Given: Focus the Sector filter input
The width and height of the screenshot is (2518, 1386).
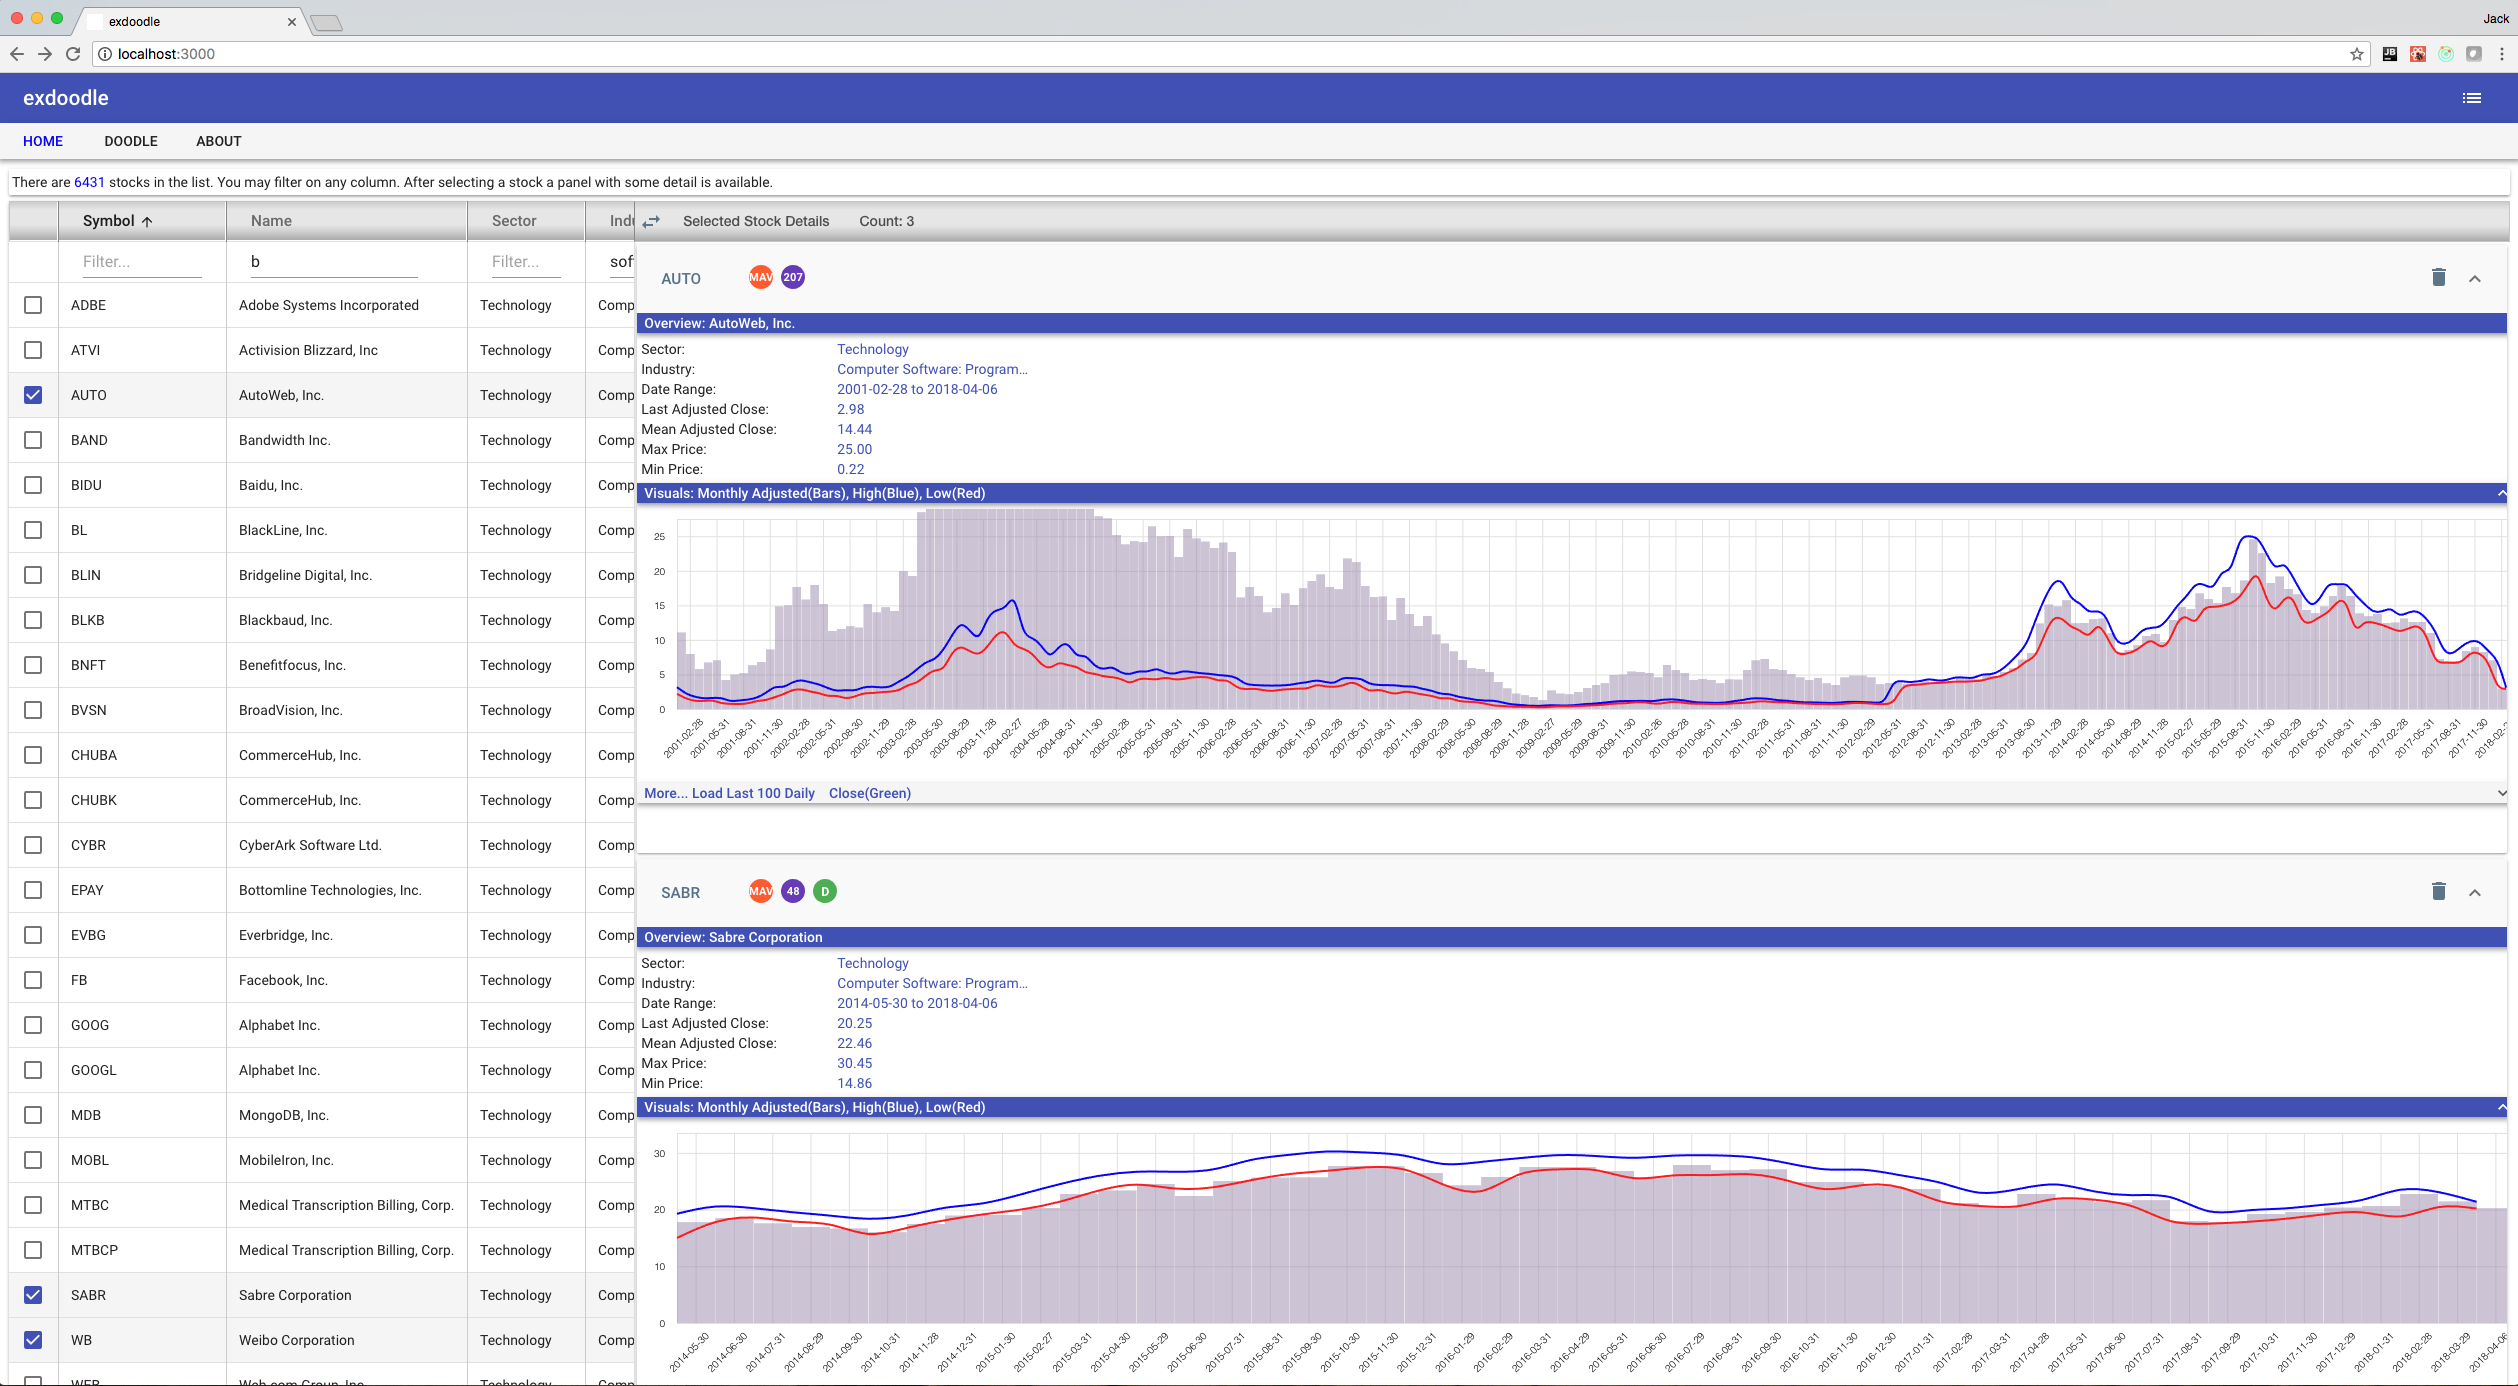Looking at the screenshot, I should (x=526, y=262).
